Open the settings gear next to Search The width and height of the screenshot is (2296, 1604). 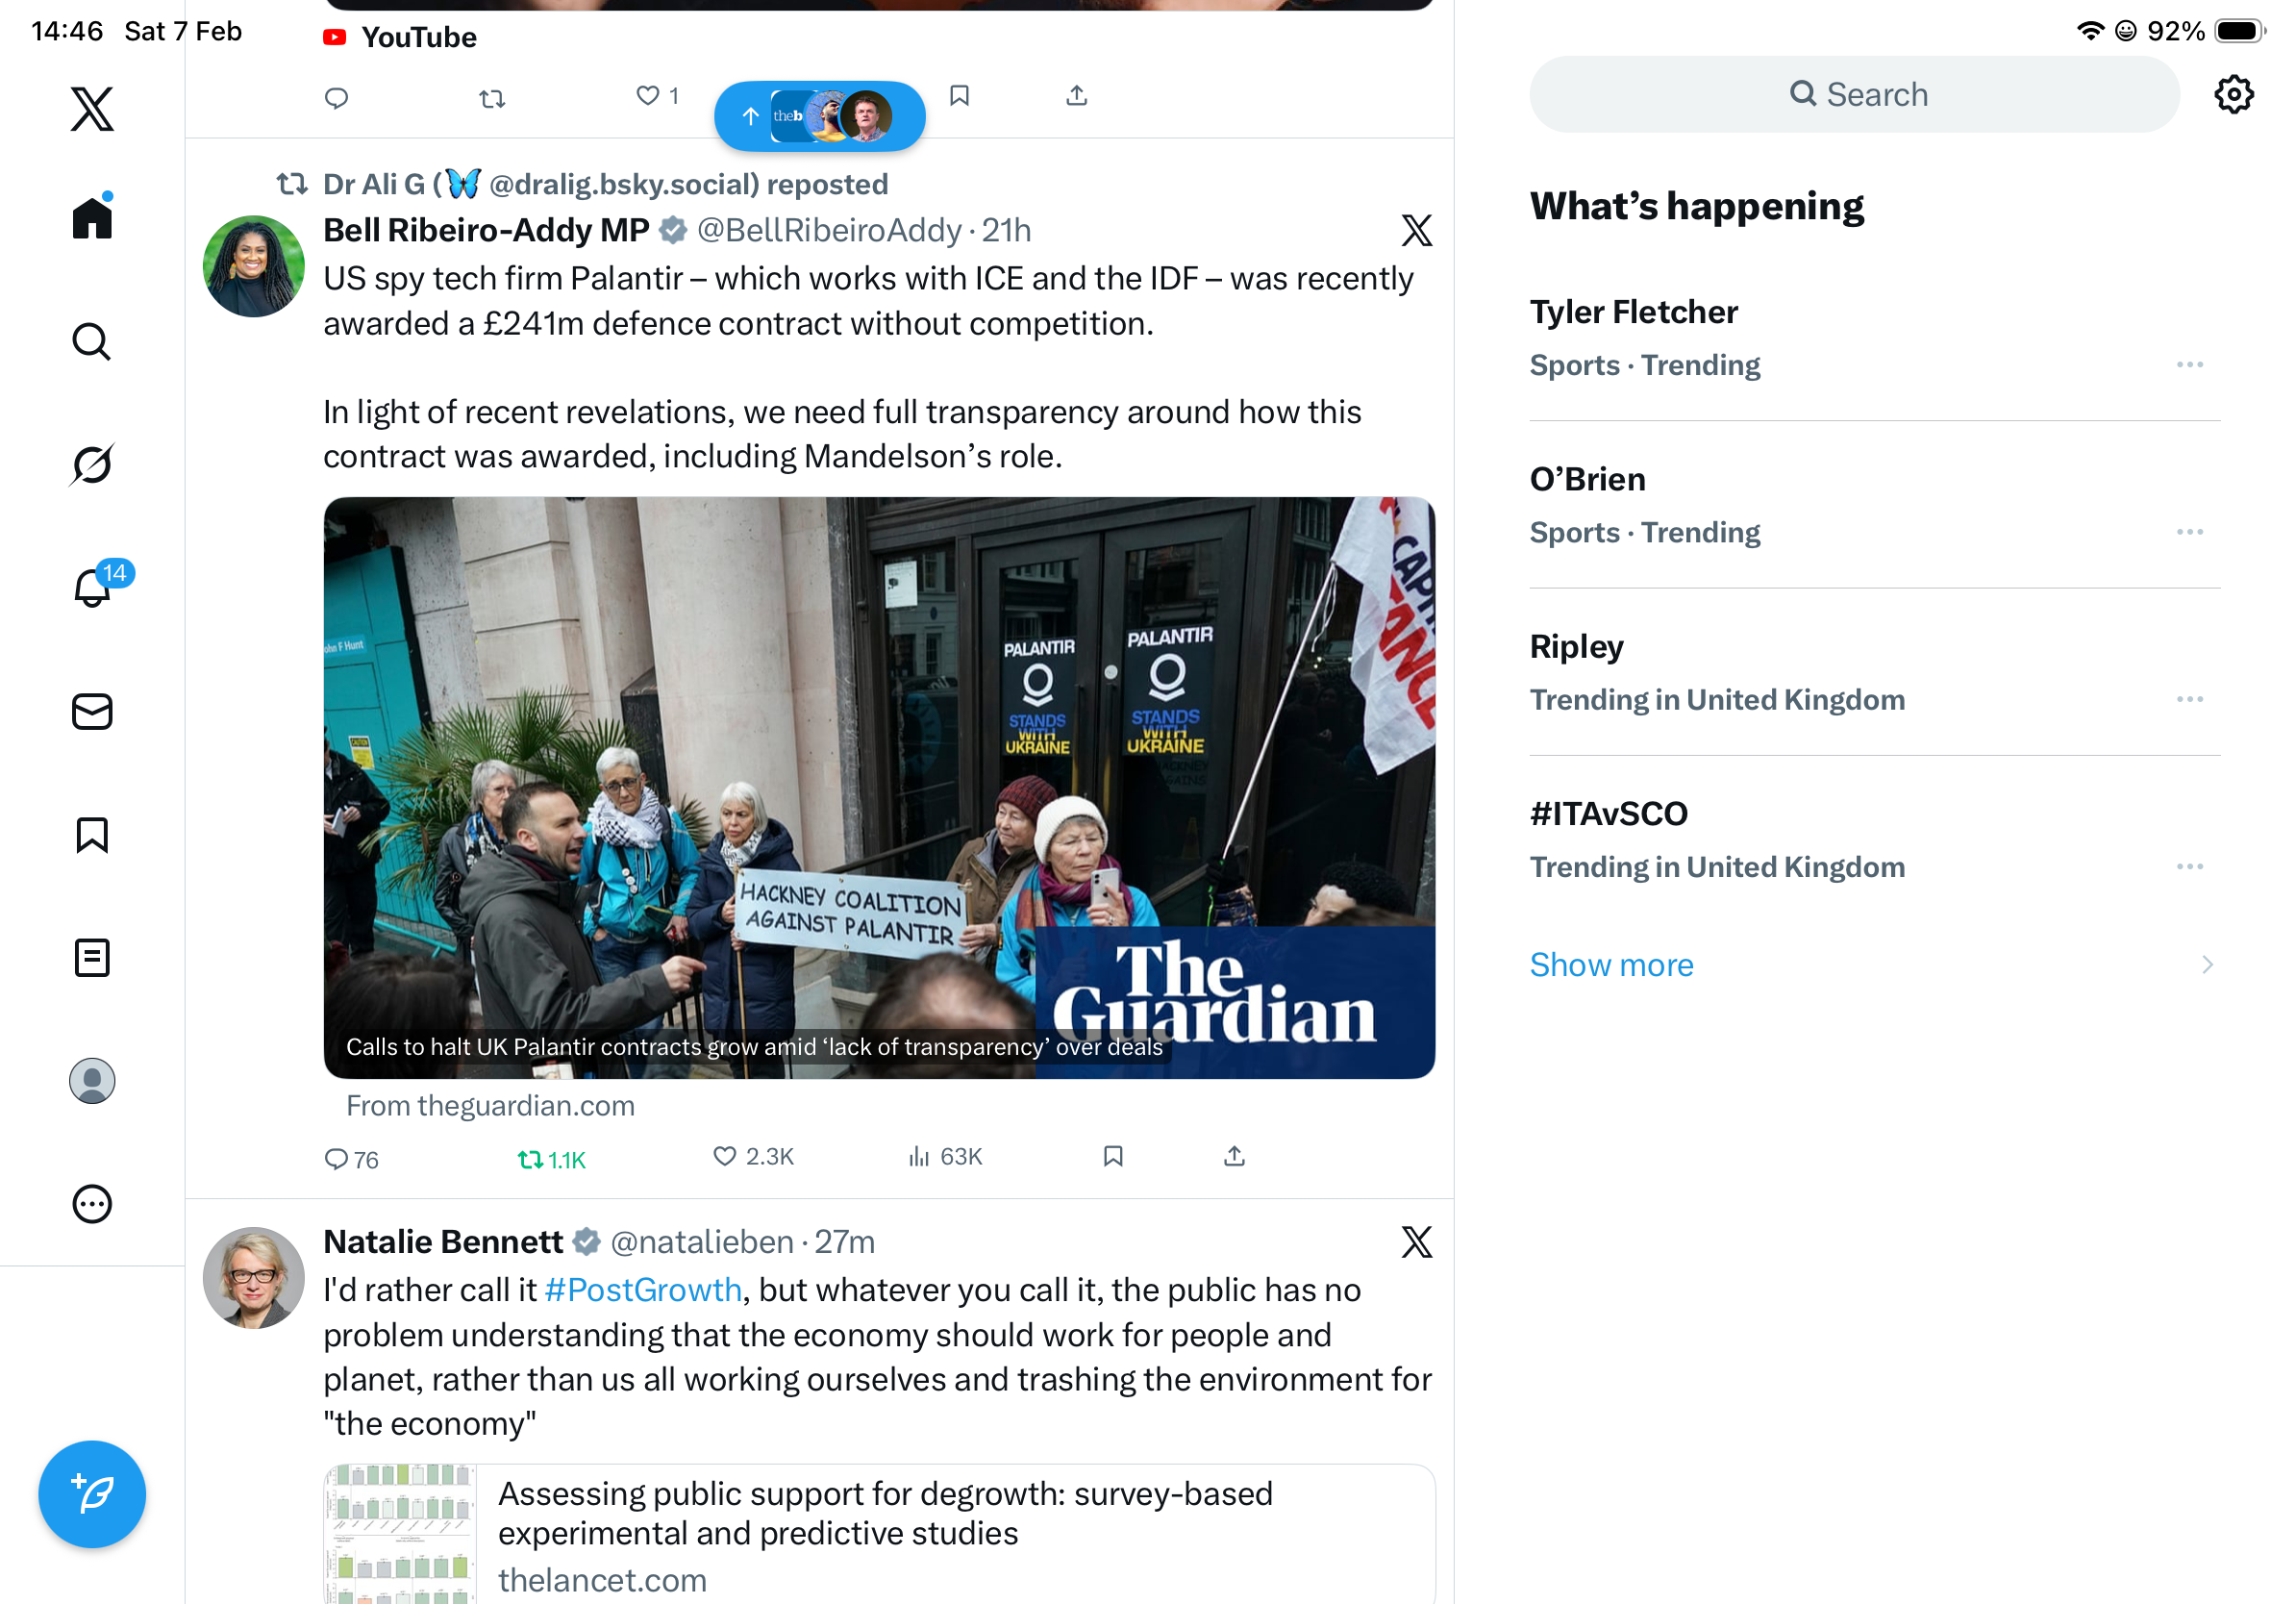pyautogui.click(x=2233, y=94)
